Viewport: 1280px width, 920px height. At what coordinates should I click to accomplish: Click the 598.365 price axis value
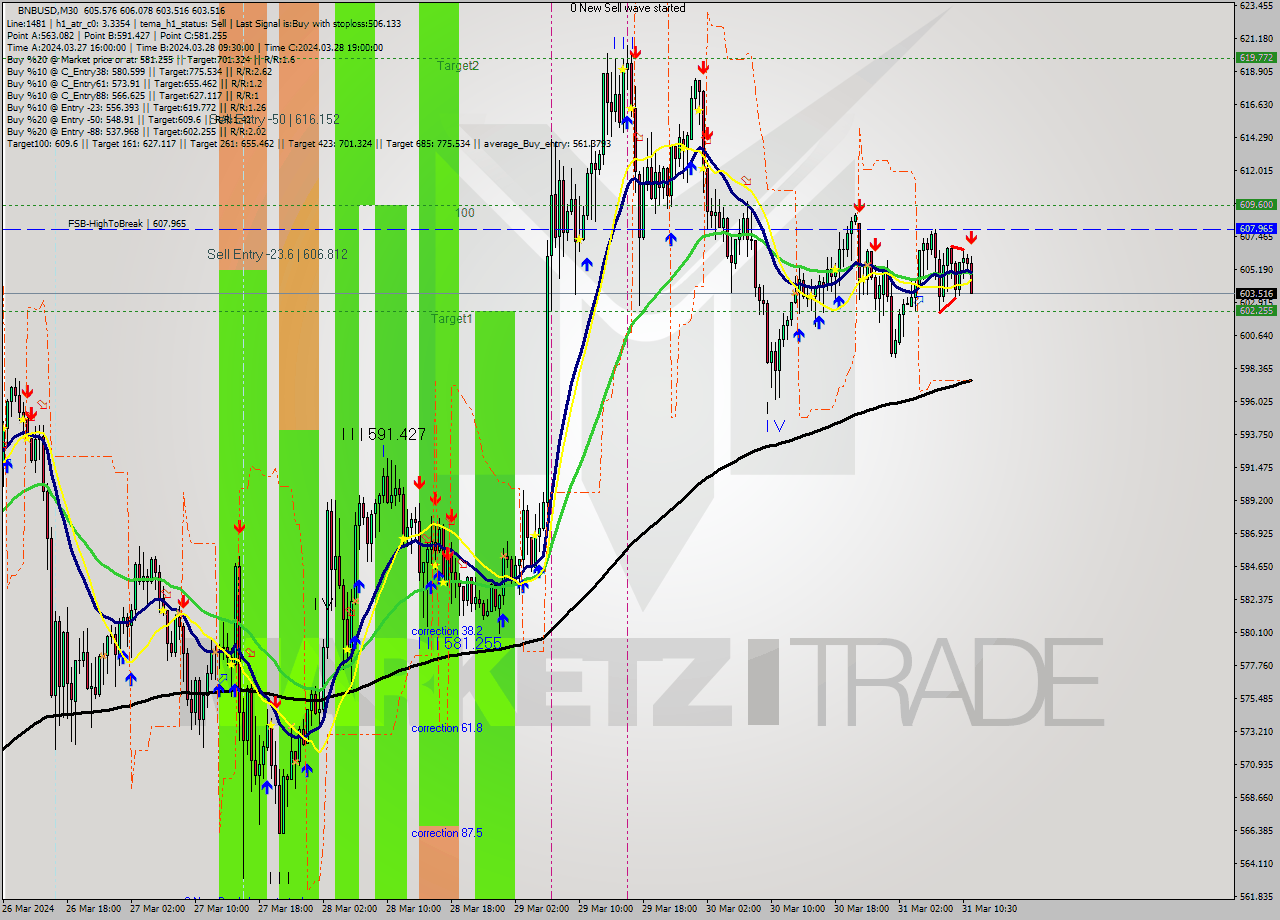tap(1256, 369)
